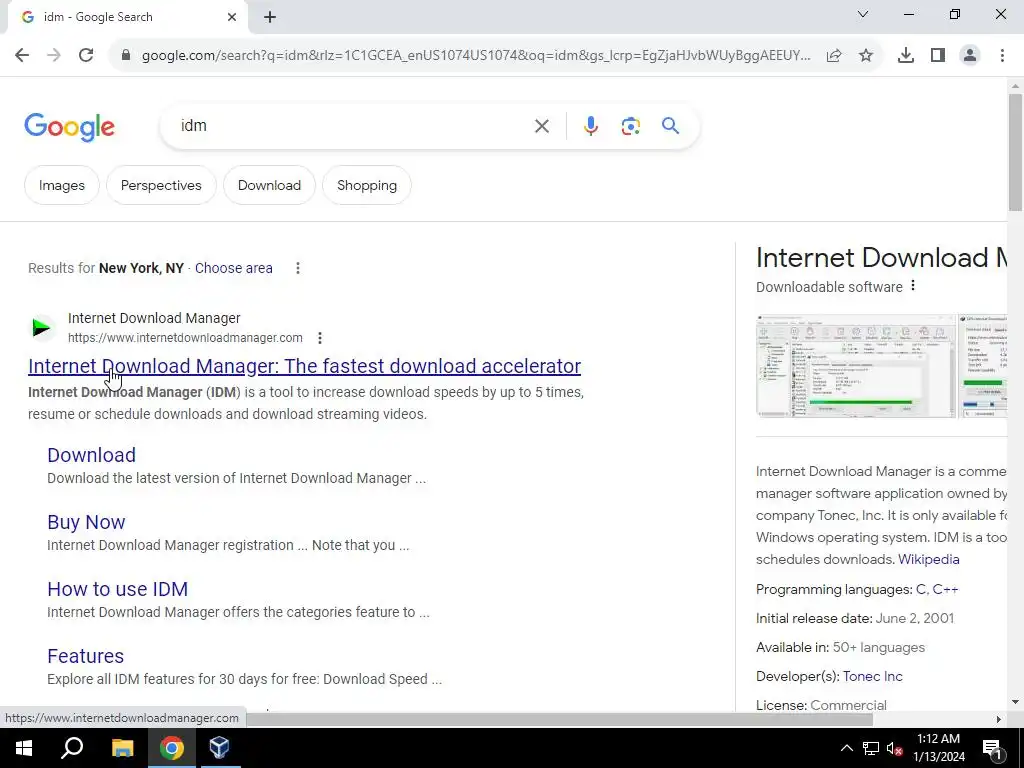This screenshot has height=768, width=1024.
Task: Click the Choose area link
Action: [x=234, y=268]
